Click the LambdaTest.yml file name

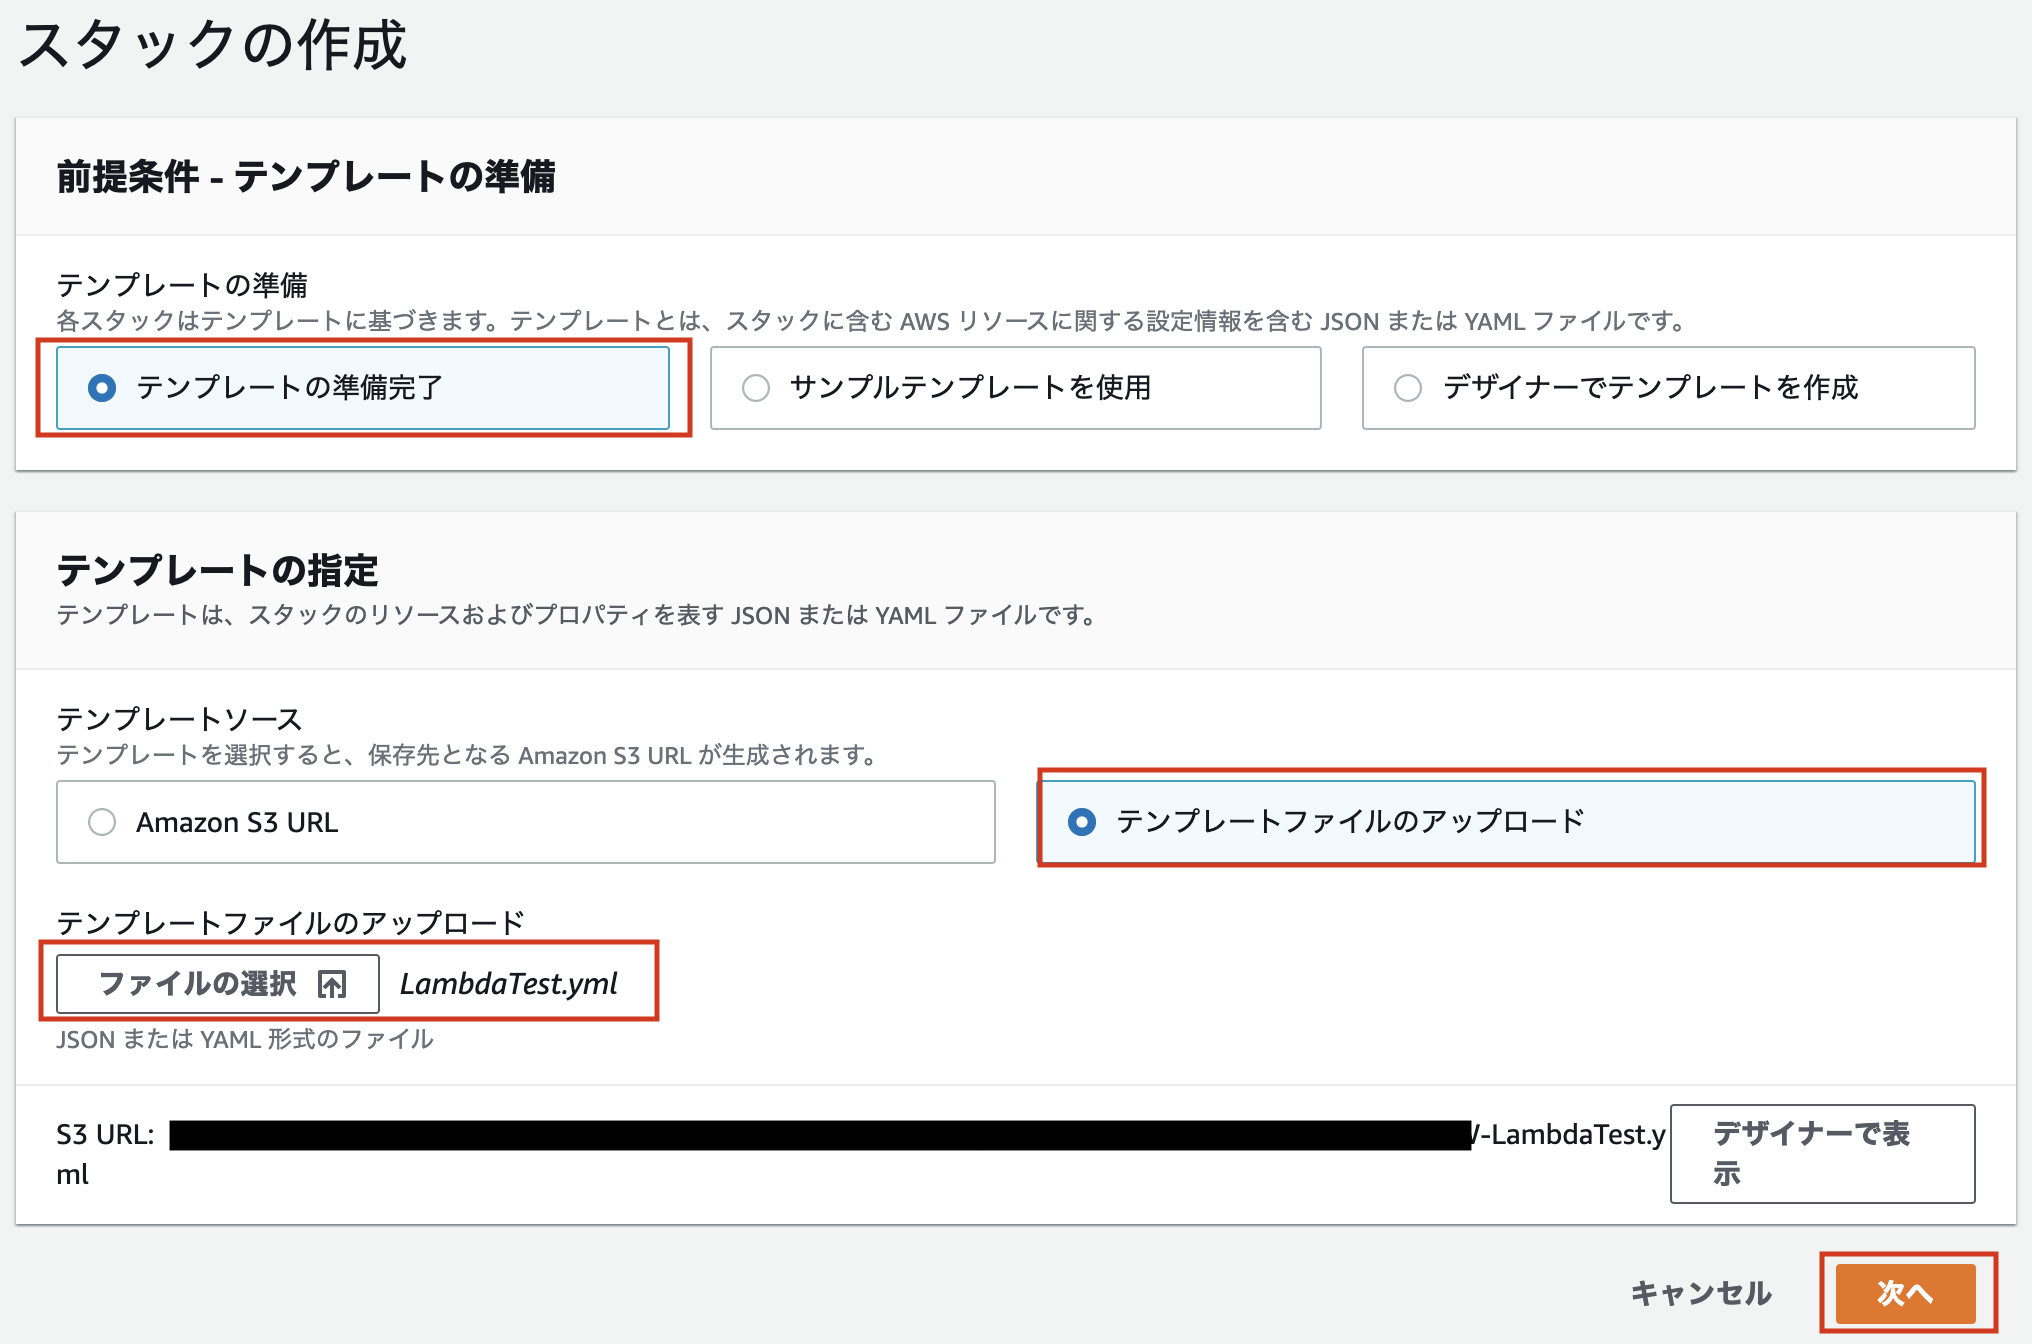coord(509,984)
